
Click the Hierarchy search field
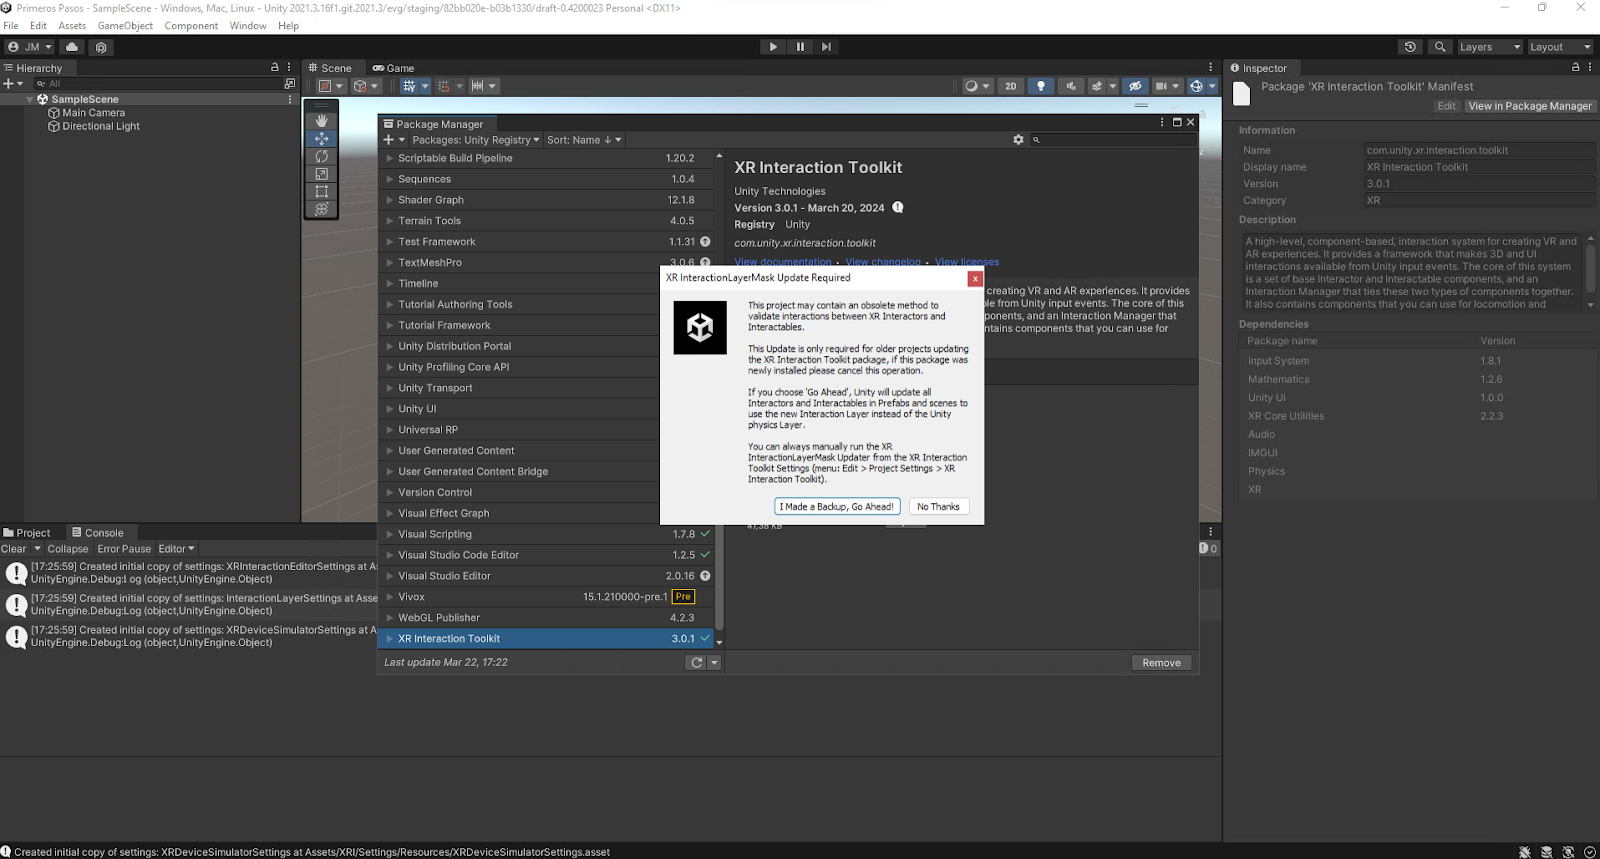click(157, 84)
